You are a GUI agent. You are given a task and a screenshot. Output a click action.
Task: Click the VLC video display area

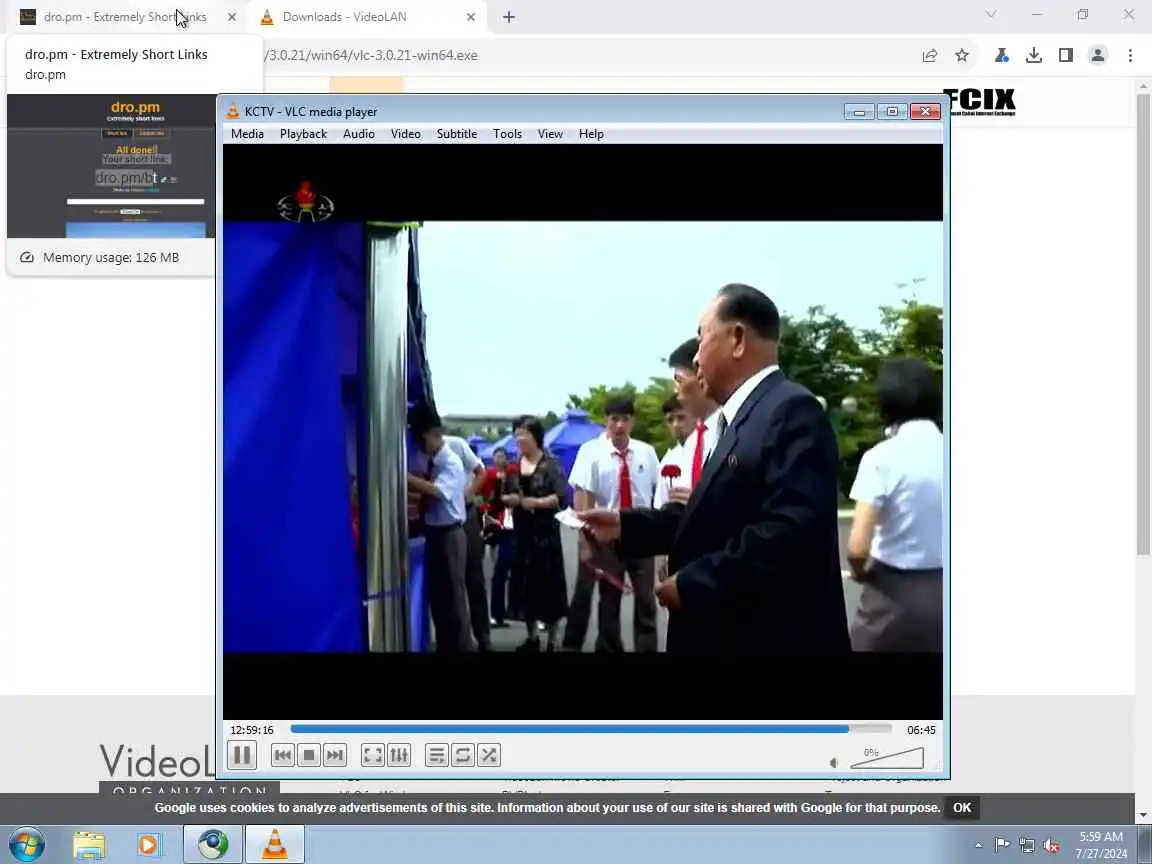583,431
